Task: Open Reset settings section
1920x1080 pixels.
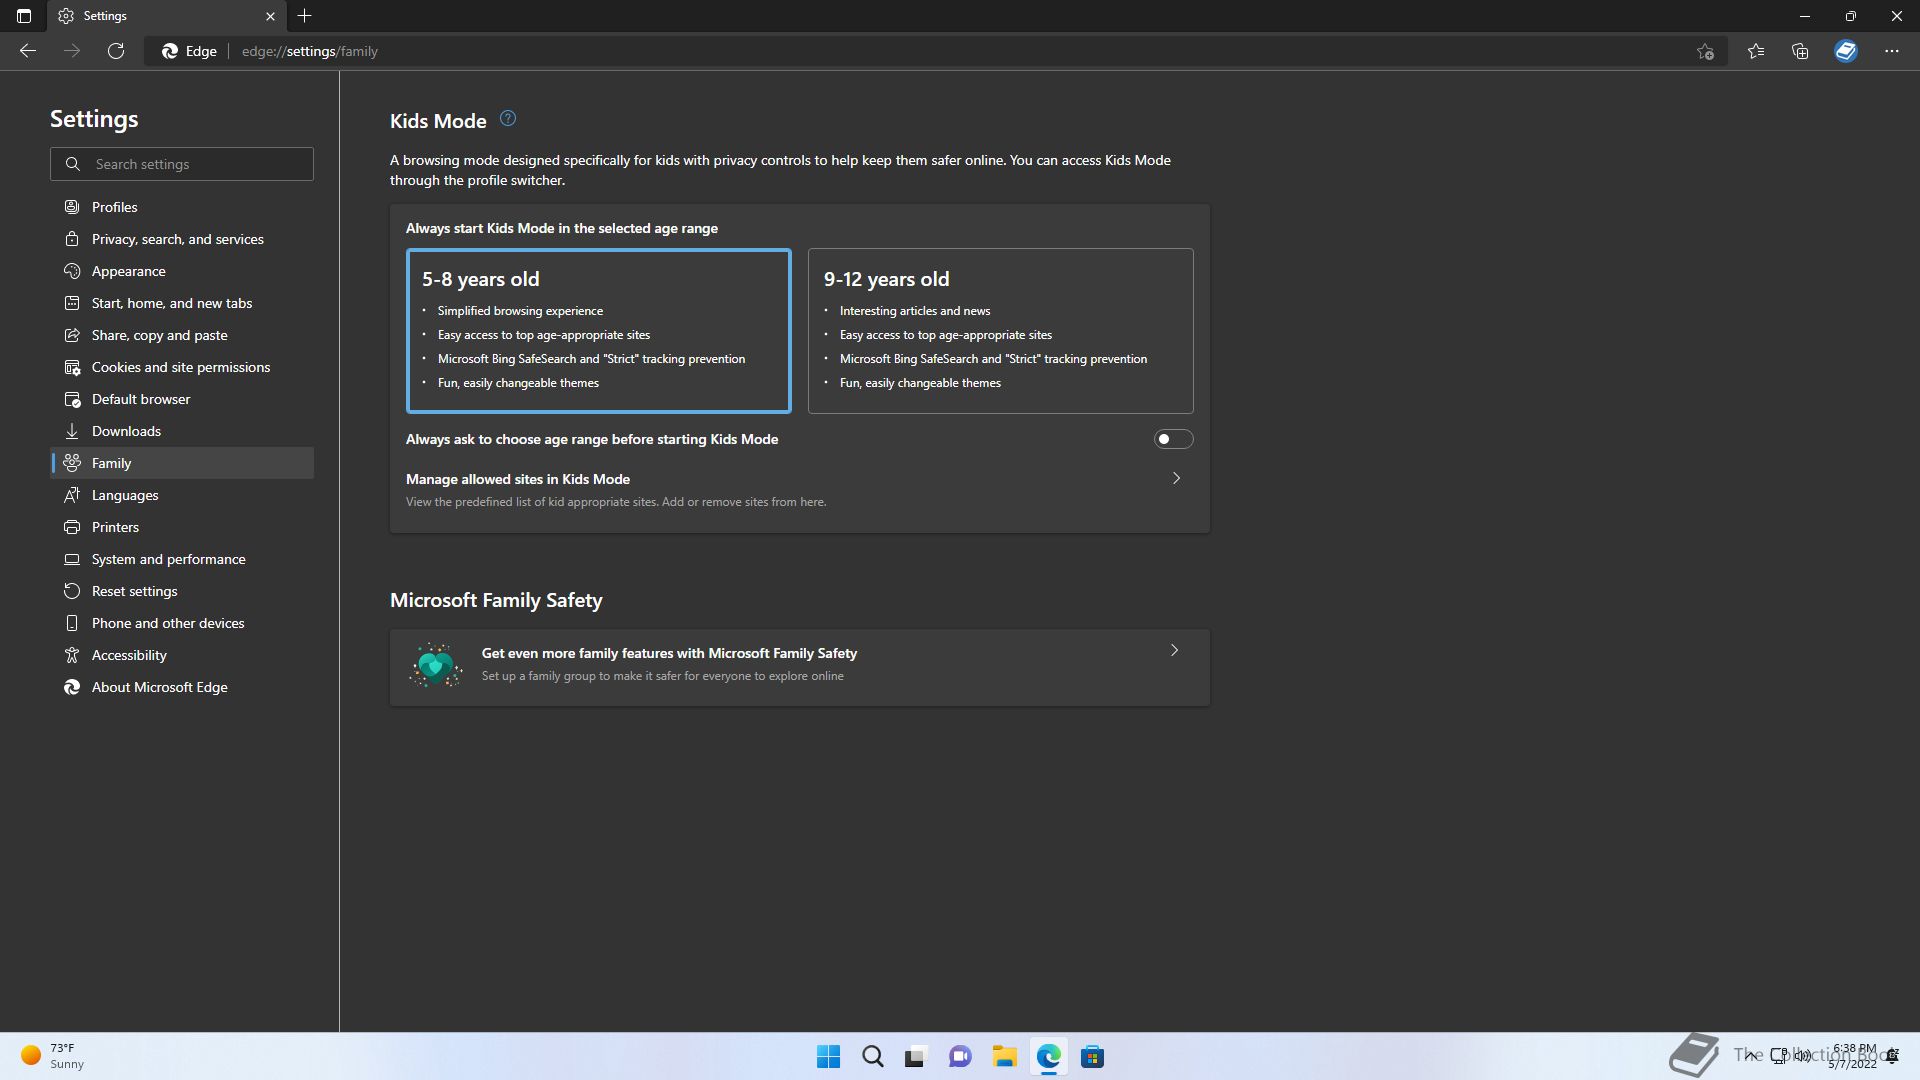Action: [182, 591]
